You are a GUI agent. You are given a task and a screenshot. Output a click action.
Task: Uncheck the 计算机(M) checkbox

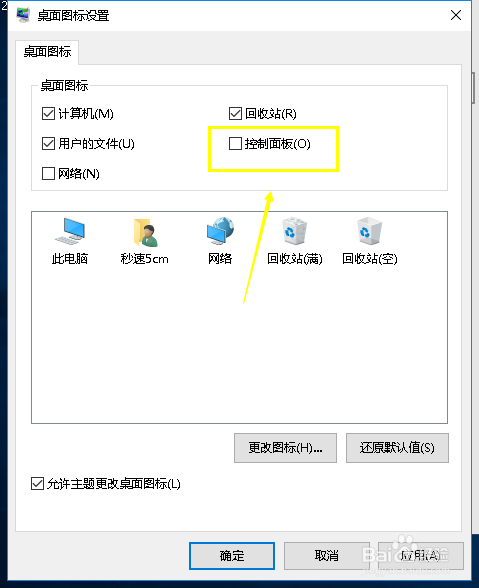[48, 113]
